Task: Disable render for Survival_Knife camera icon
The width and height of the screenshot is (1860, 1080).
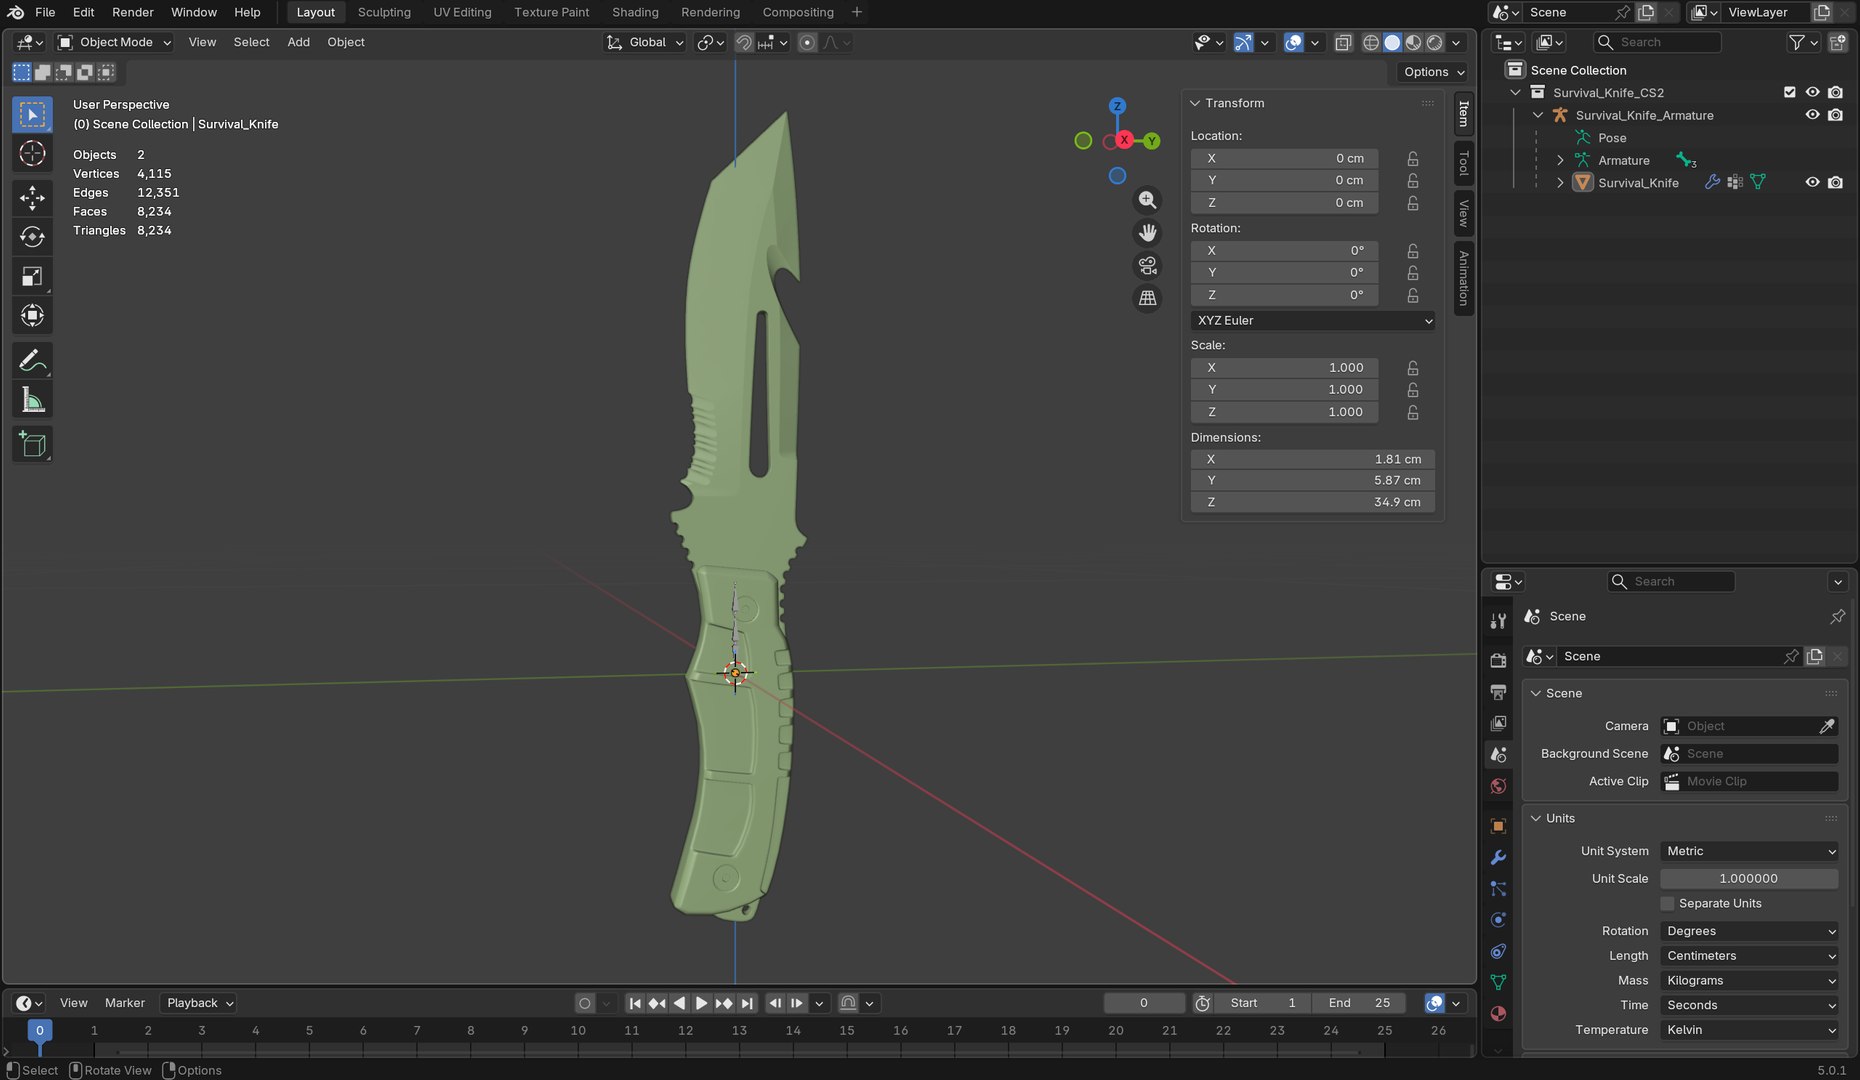Action: click(x=1835, y=183)
